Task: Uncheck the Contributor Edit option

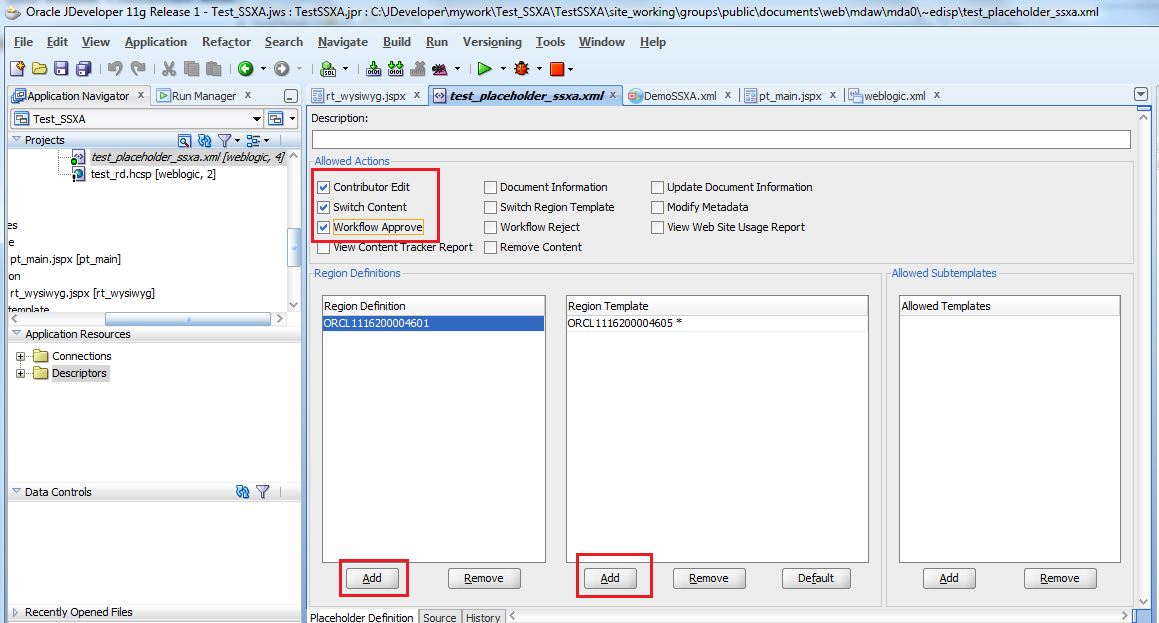Action: tap(323, 186)
